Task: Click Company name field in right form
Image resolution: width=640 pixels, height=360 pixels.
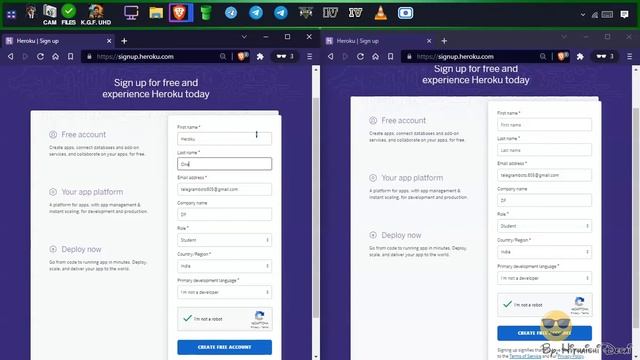Action: [x=544, y=200]
